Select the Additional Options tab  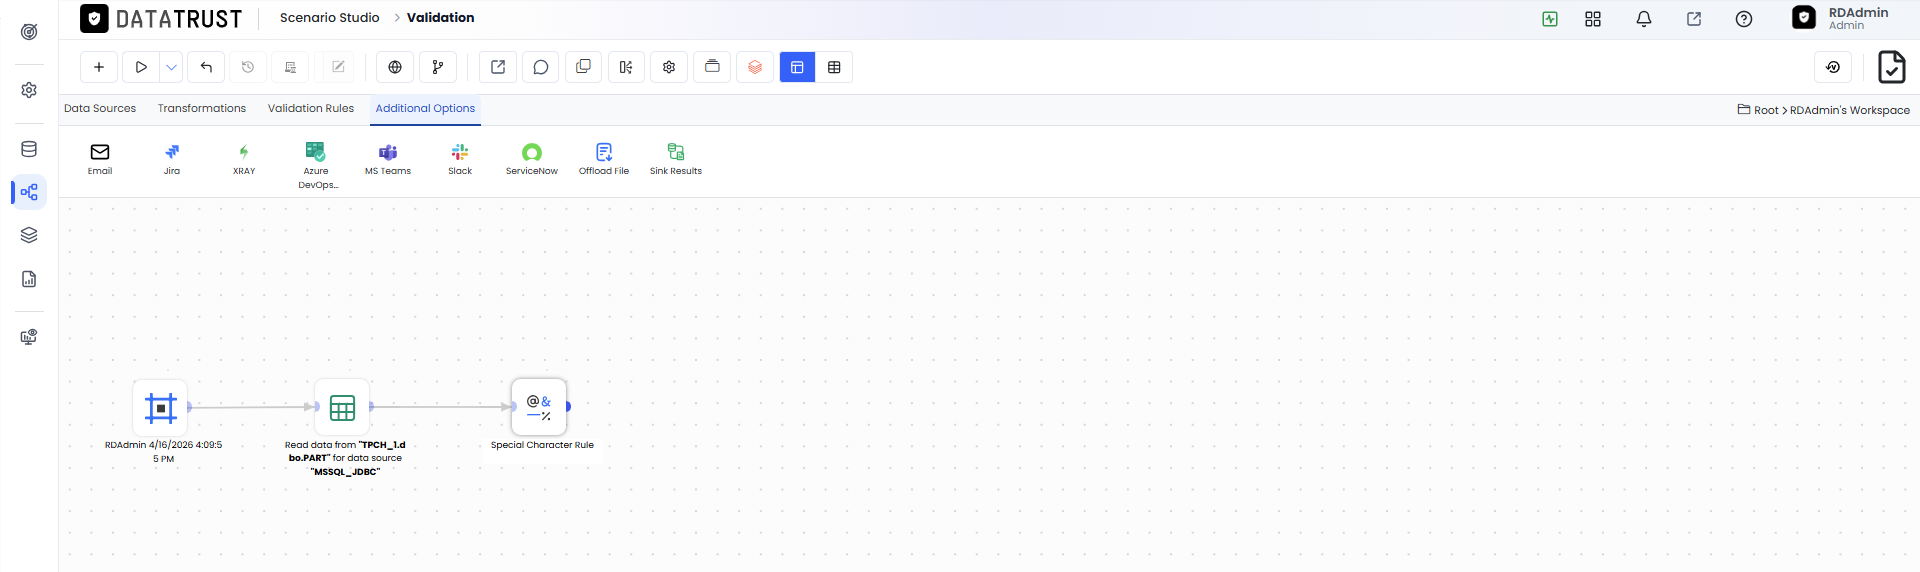425,108
